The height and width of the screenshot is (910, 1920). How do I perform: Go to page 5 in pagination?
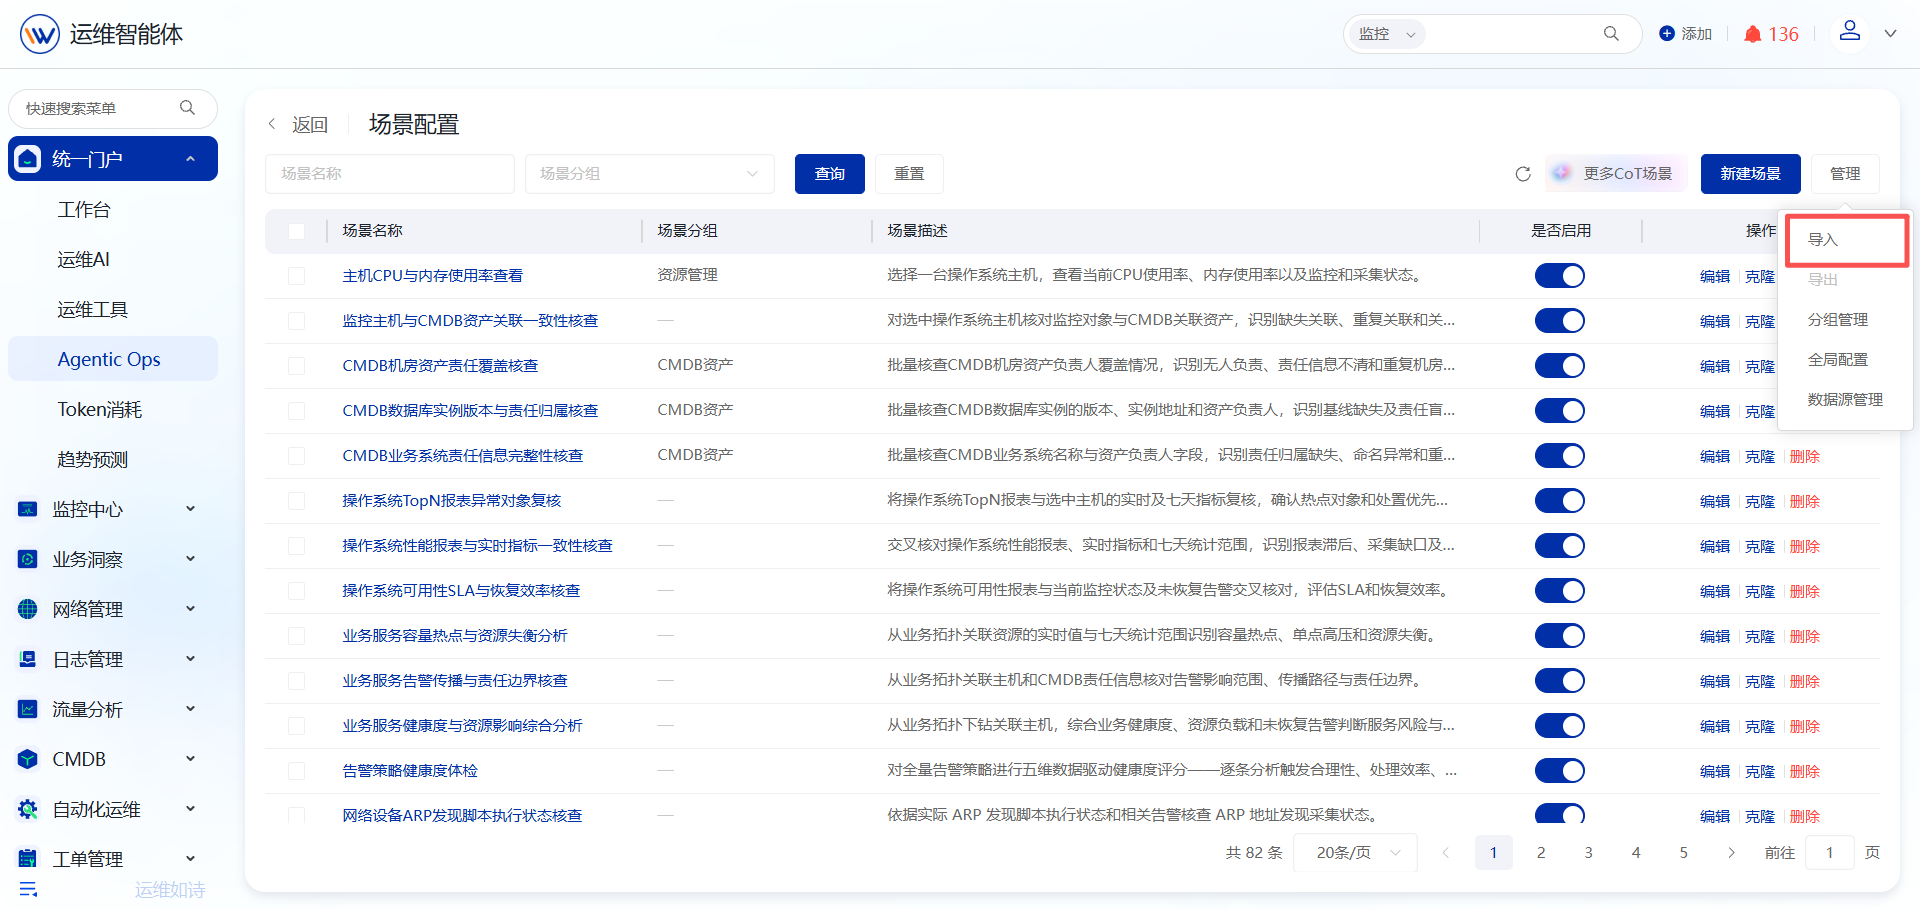(x=1683, y=853)
